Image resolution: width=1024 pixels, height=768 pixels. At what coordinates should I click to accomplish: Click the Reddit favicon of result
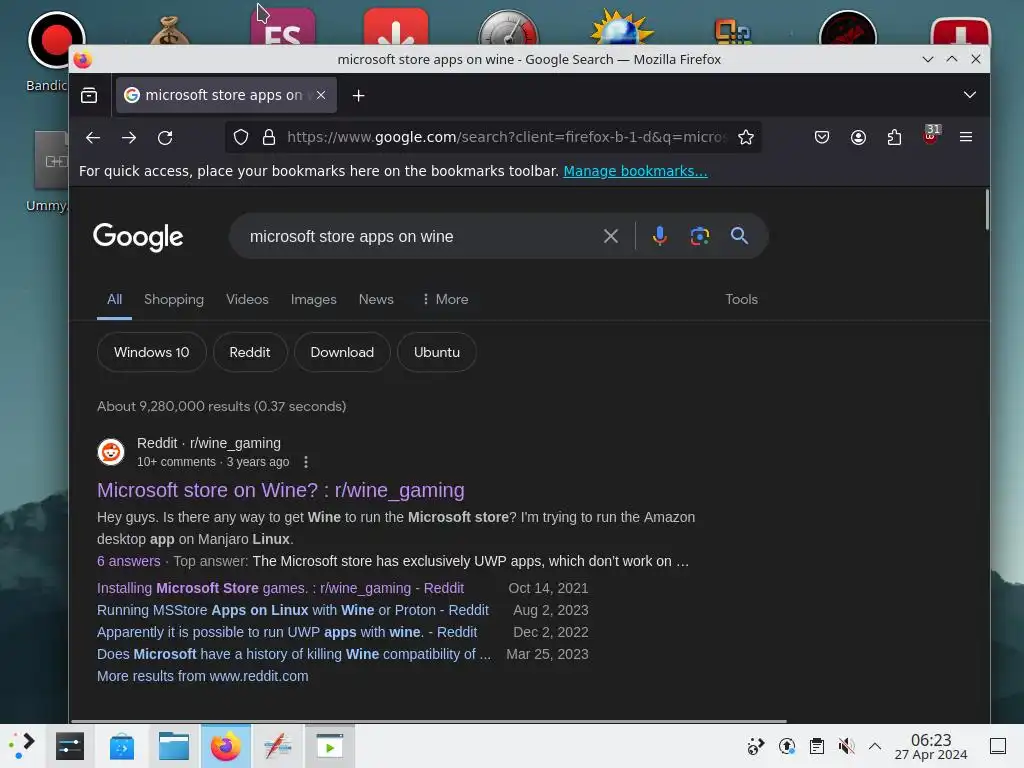(x=110, y=452)
